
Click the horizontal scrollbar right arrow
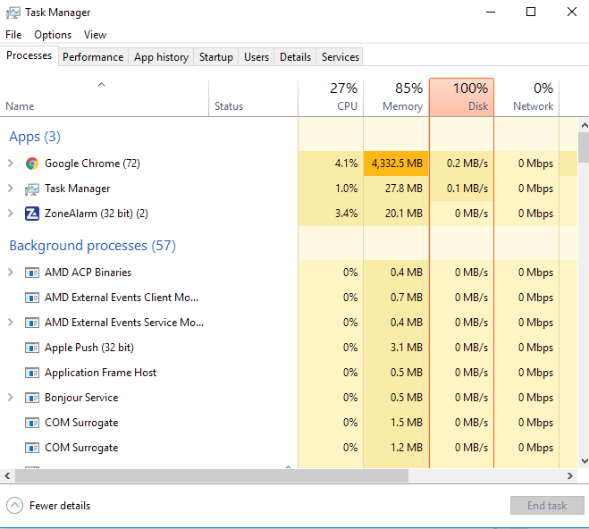570,476
